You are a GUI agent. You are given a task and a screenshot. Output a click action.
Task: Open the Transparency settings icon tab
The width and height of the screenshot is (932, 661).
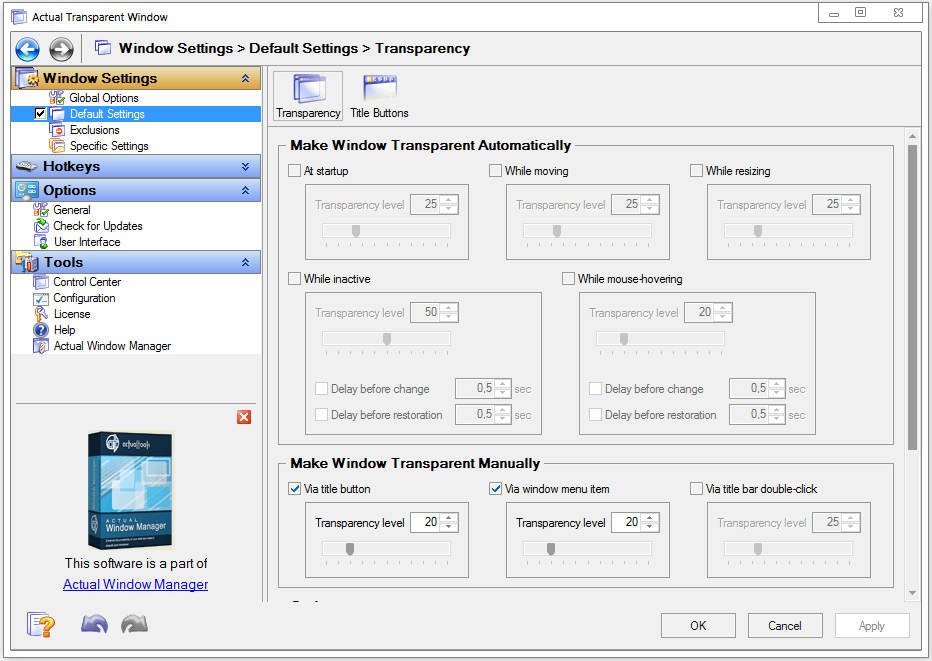click(308, 96)
